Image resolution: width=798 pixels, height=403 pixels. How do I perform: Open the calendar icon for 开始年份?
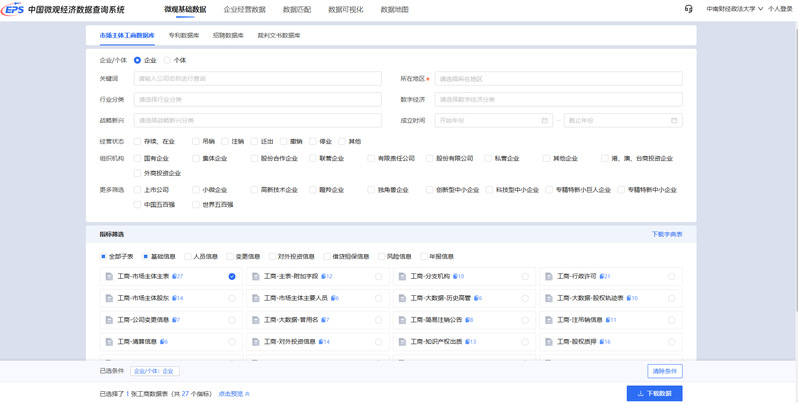tap(545, 121)
